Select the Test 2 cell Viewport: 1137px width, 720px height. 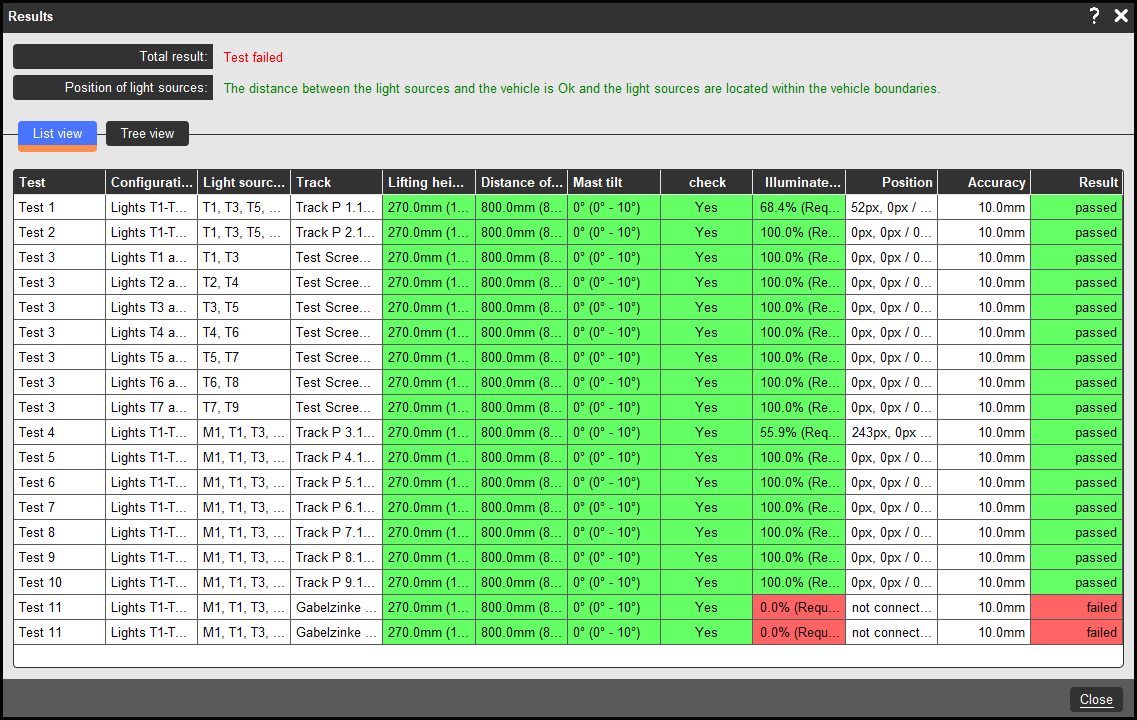[x=59, y=233]
